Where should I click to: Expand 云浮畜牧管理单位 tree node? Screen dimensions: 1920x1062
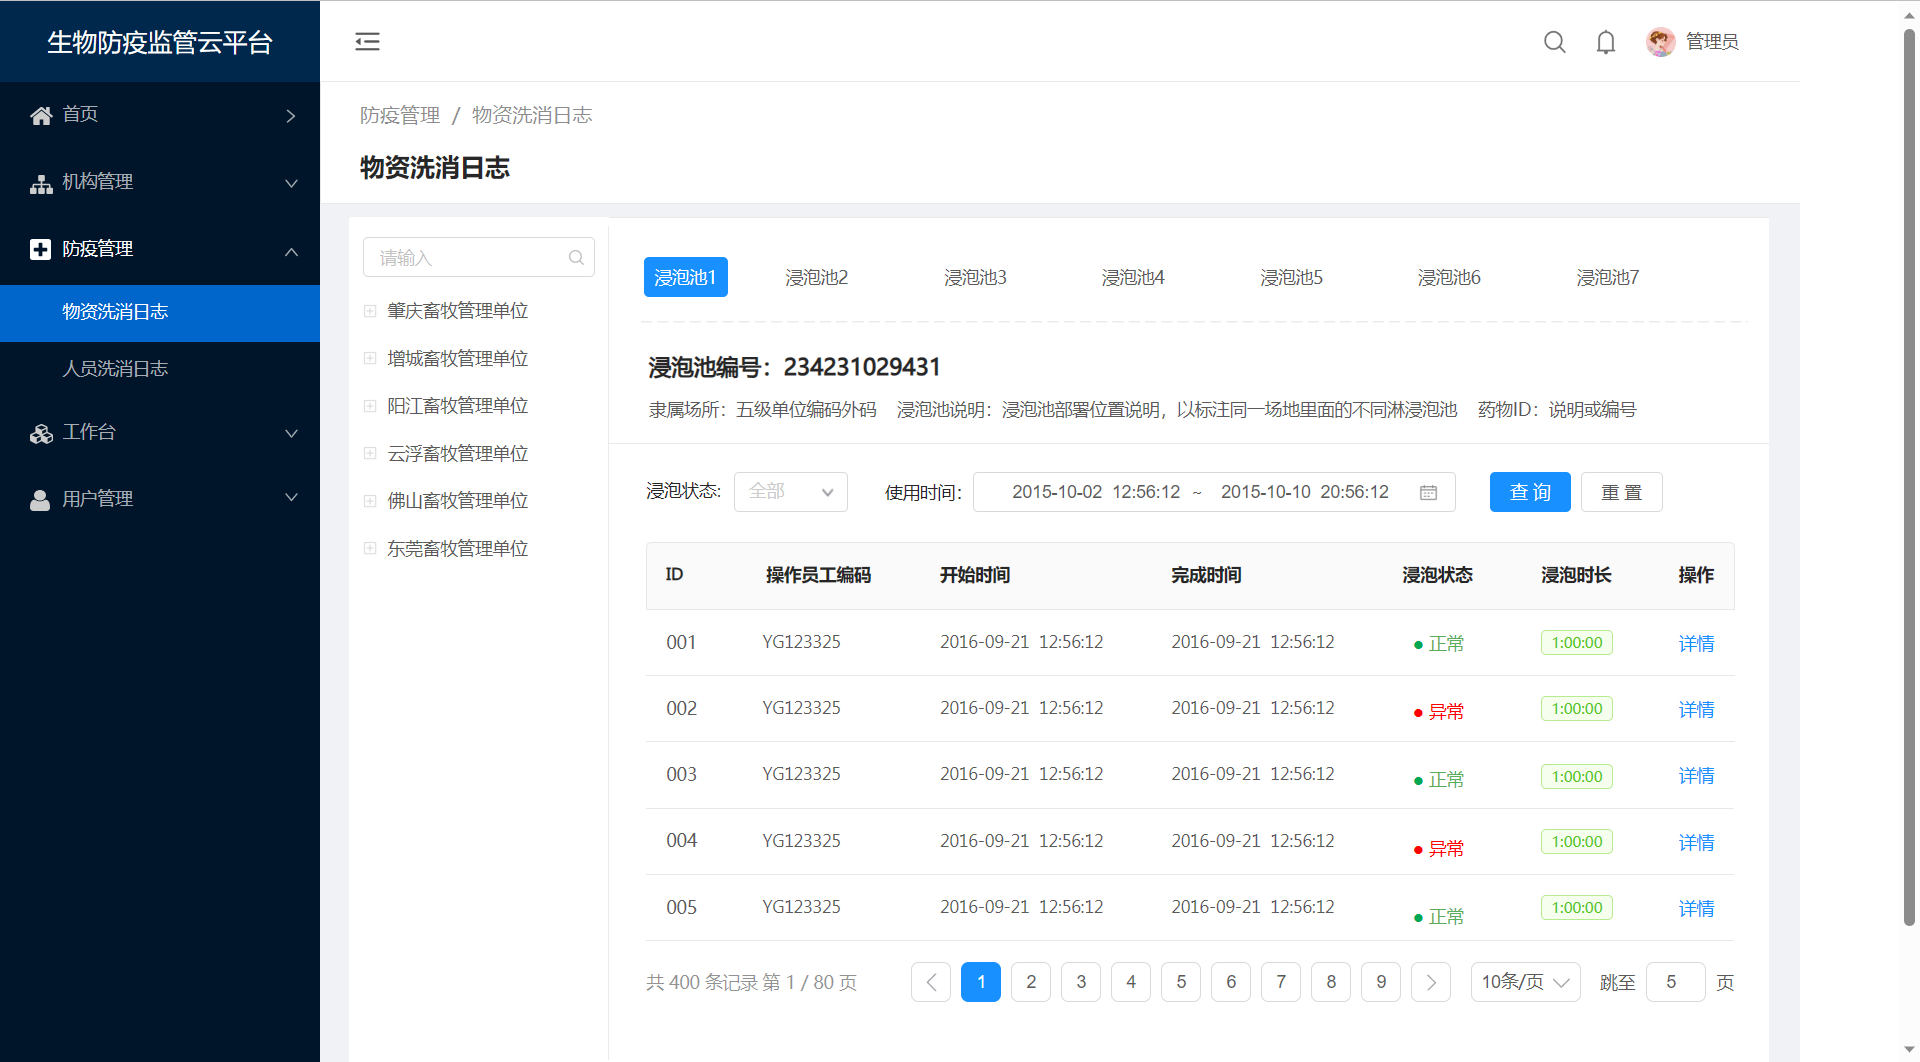click(370, 453)
